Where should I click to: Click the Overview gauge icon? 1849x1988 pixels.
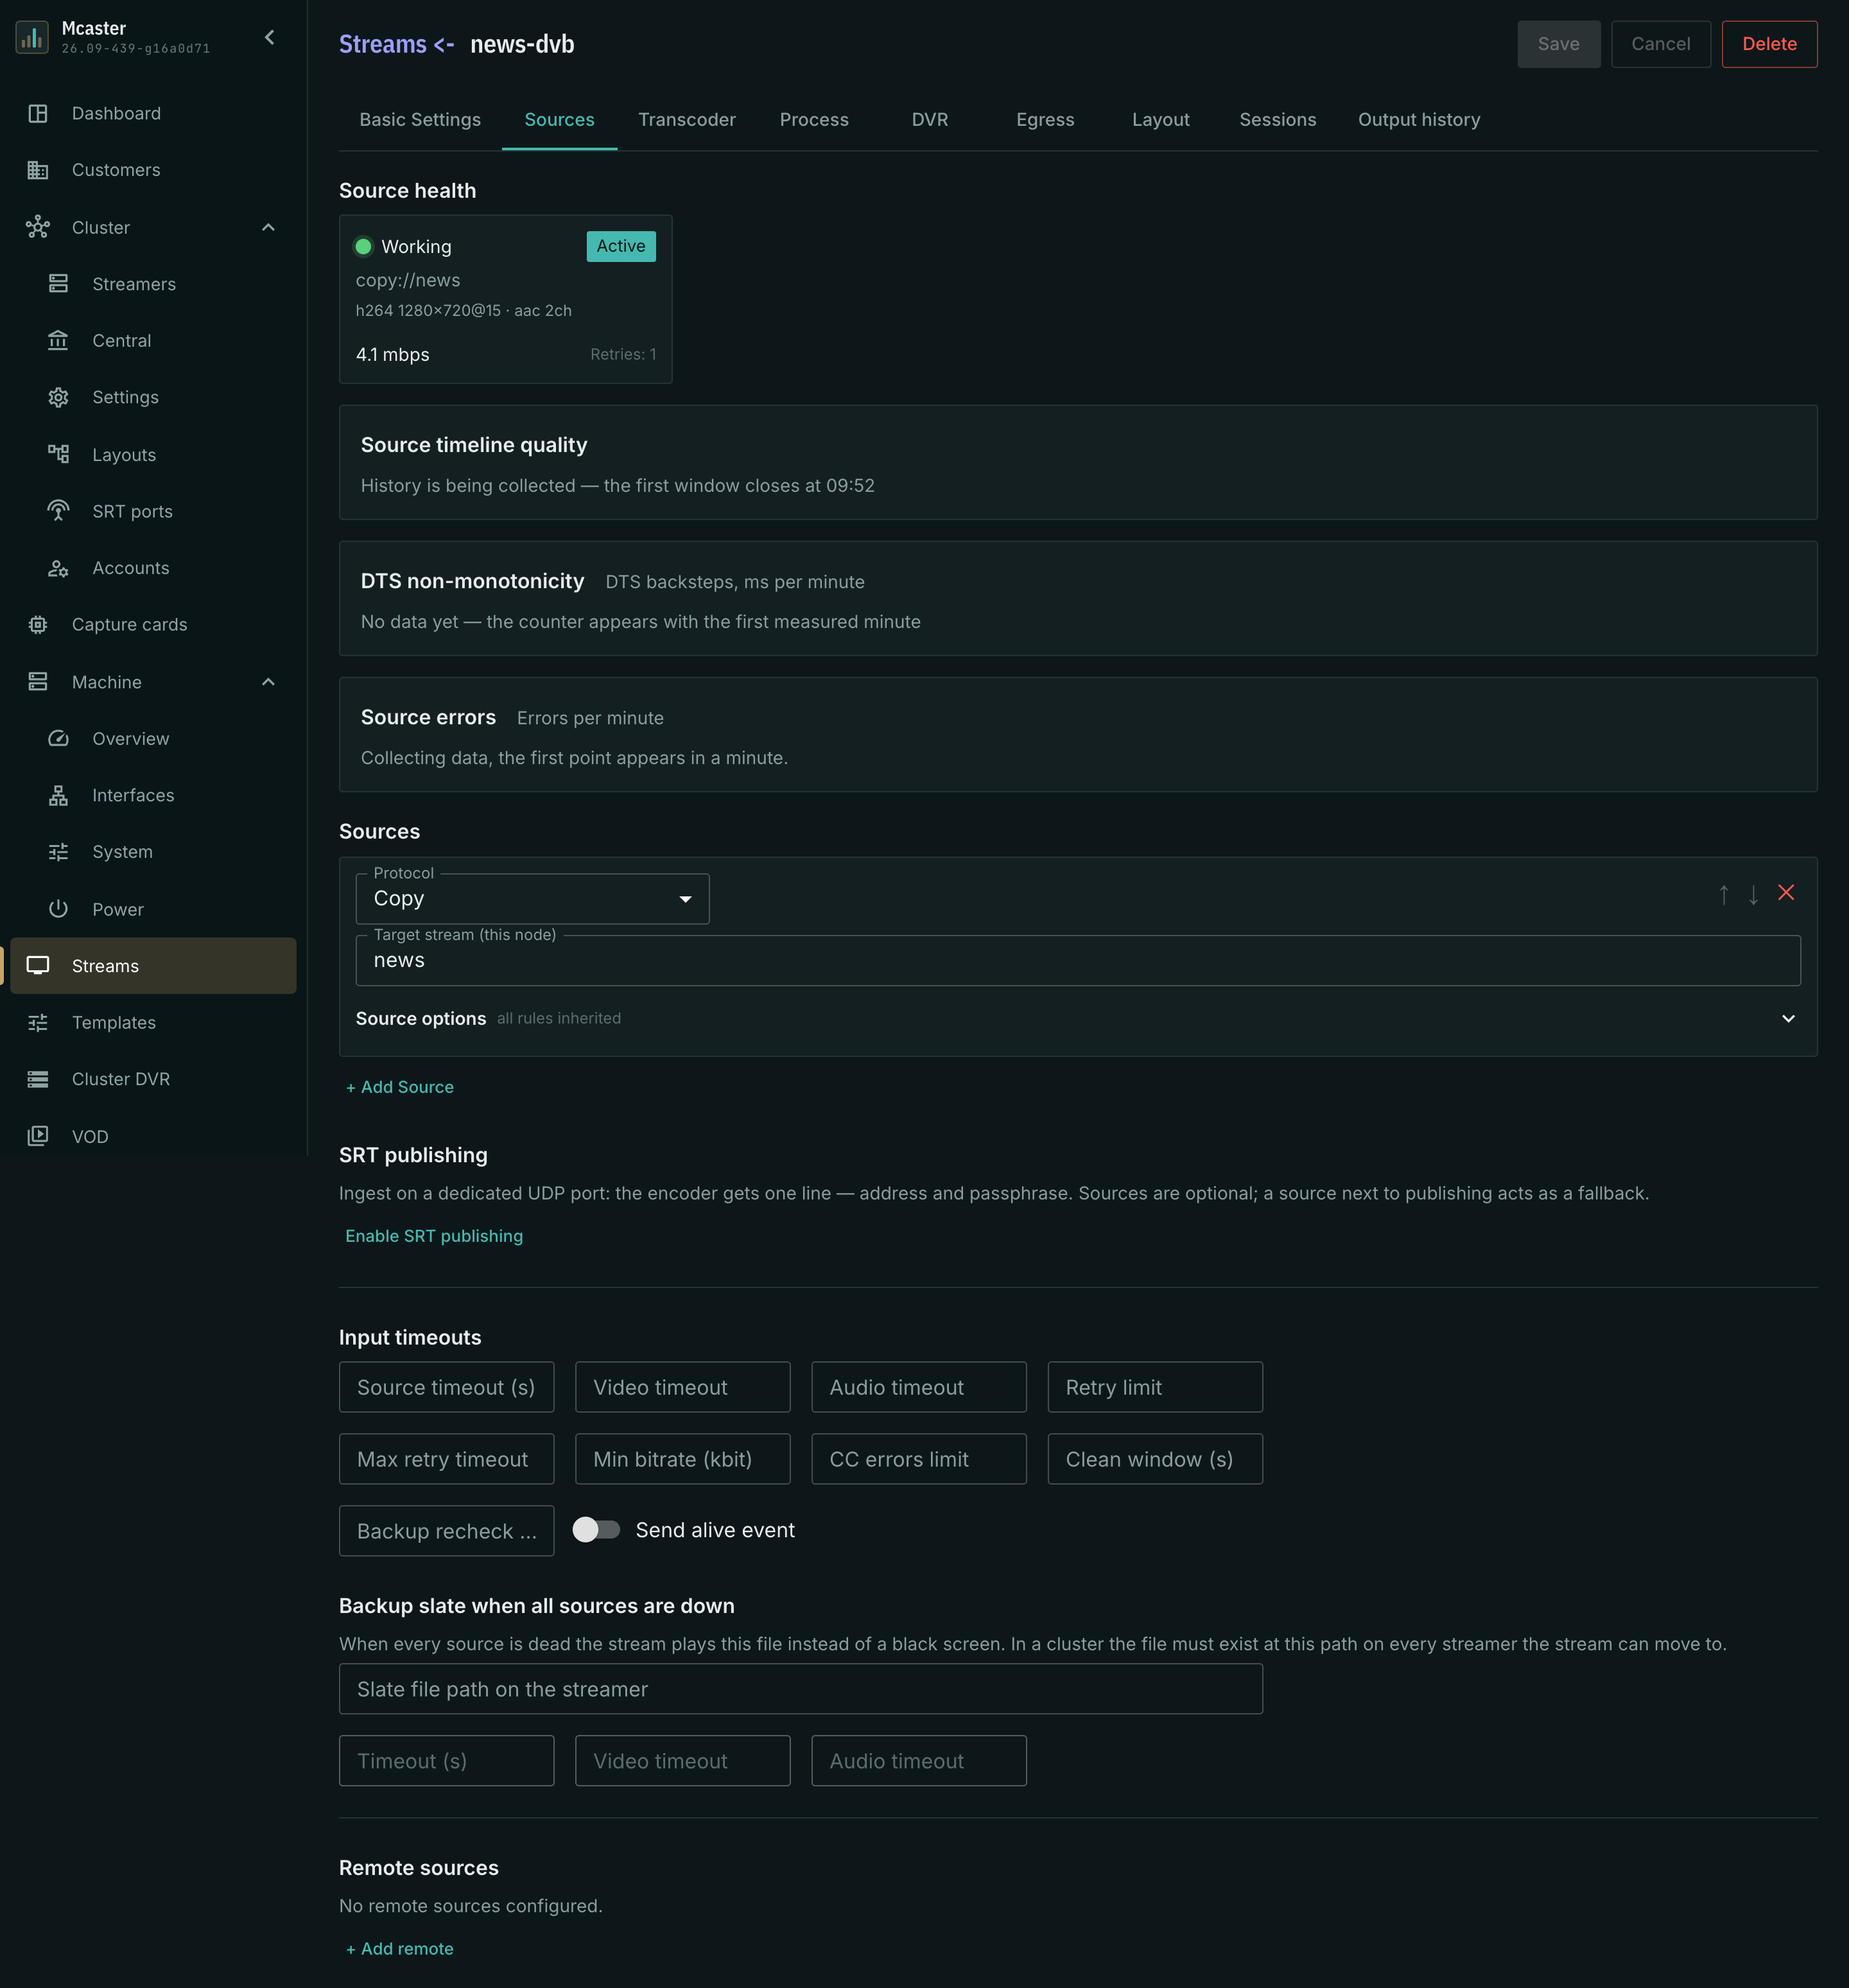tap(59, 738)
